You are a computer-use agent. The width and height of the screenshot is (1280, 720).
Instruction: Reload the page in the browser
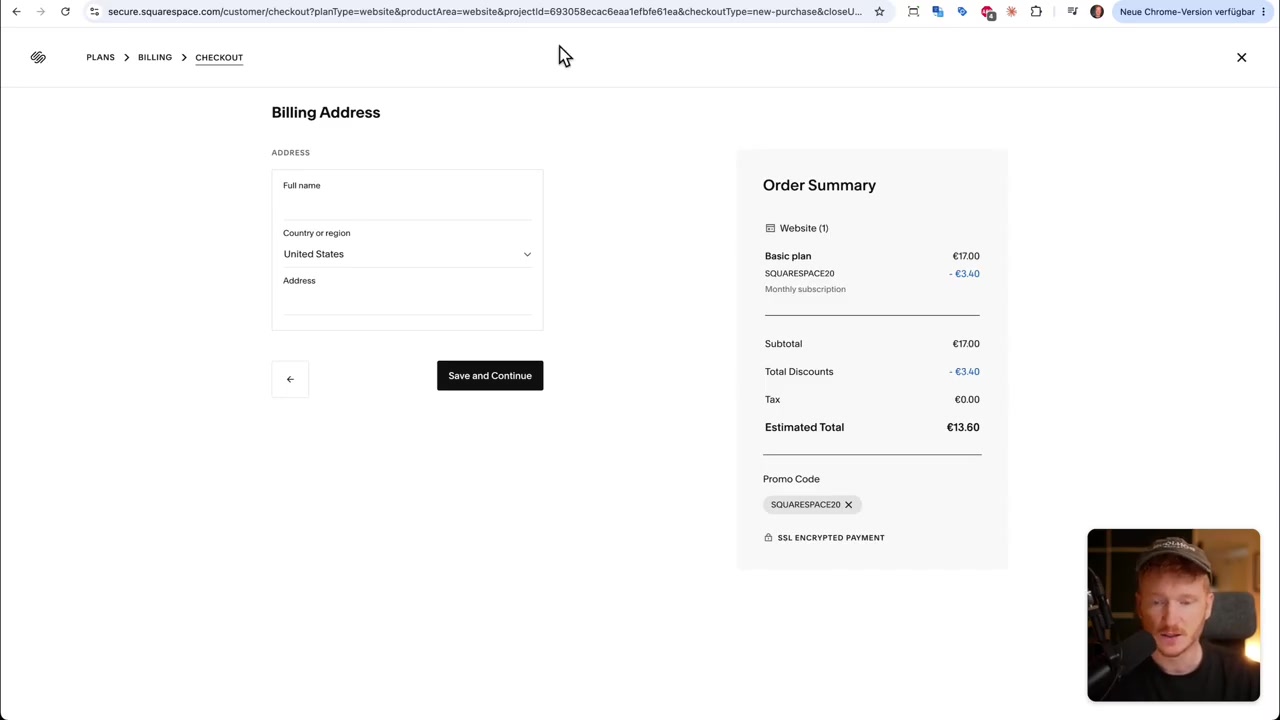(65, 11)
